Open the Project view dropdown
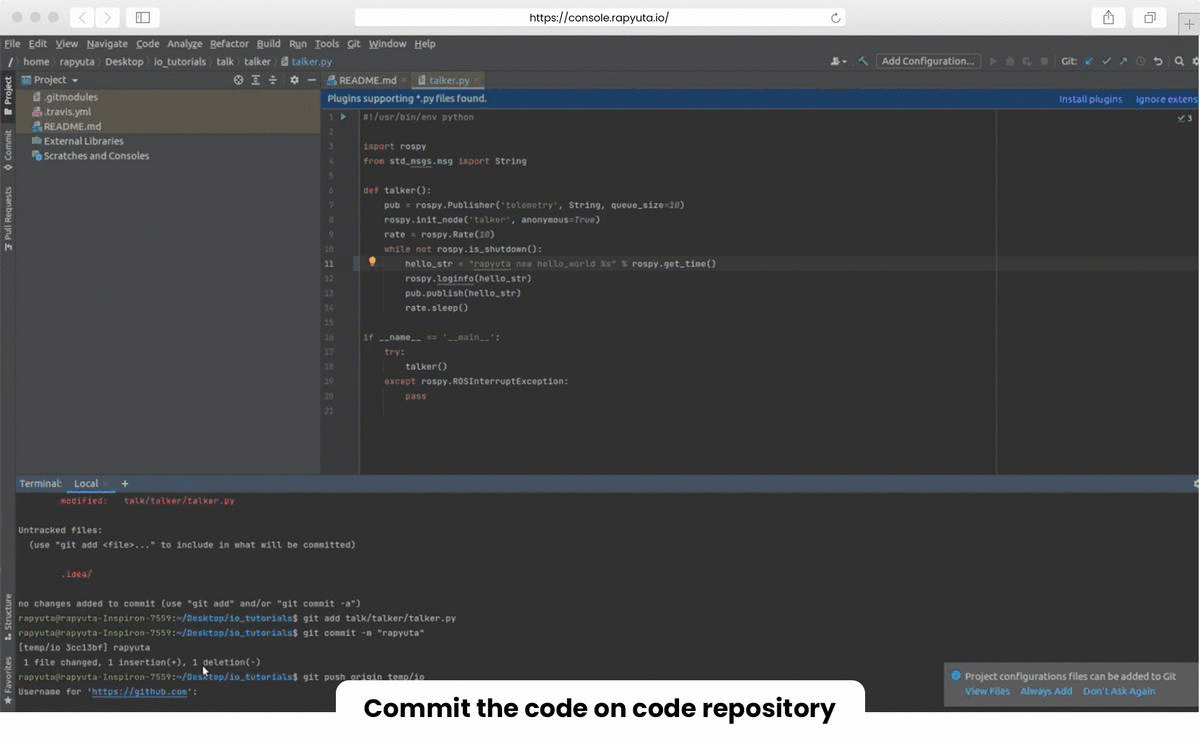Viewport: 1200px width, 739px height. (x=55, y=80)
